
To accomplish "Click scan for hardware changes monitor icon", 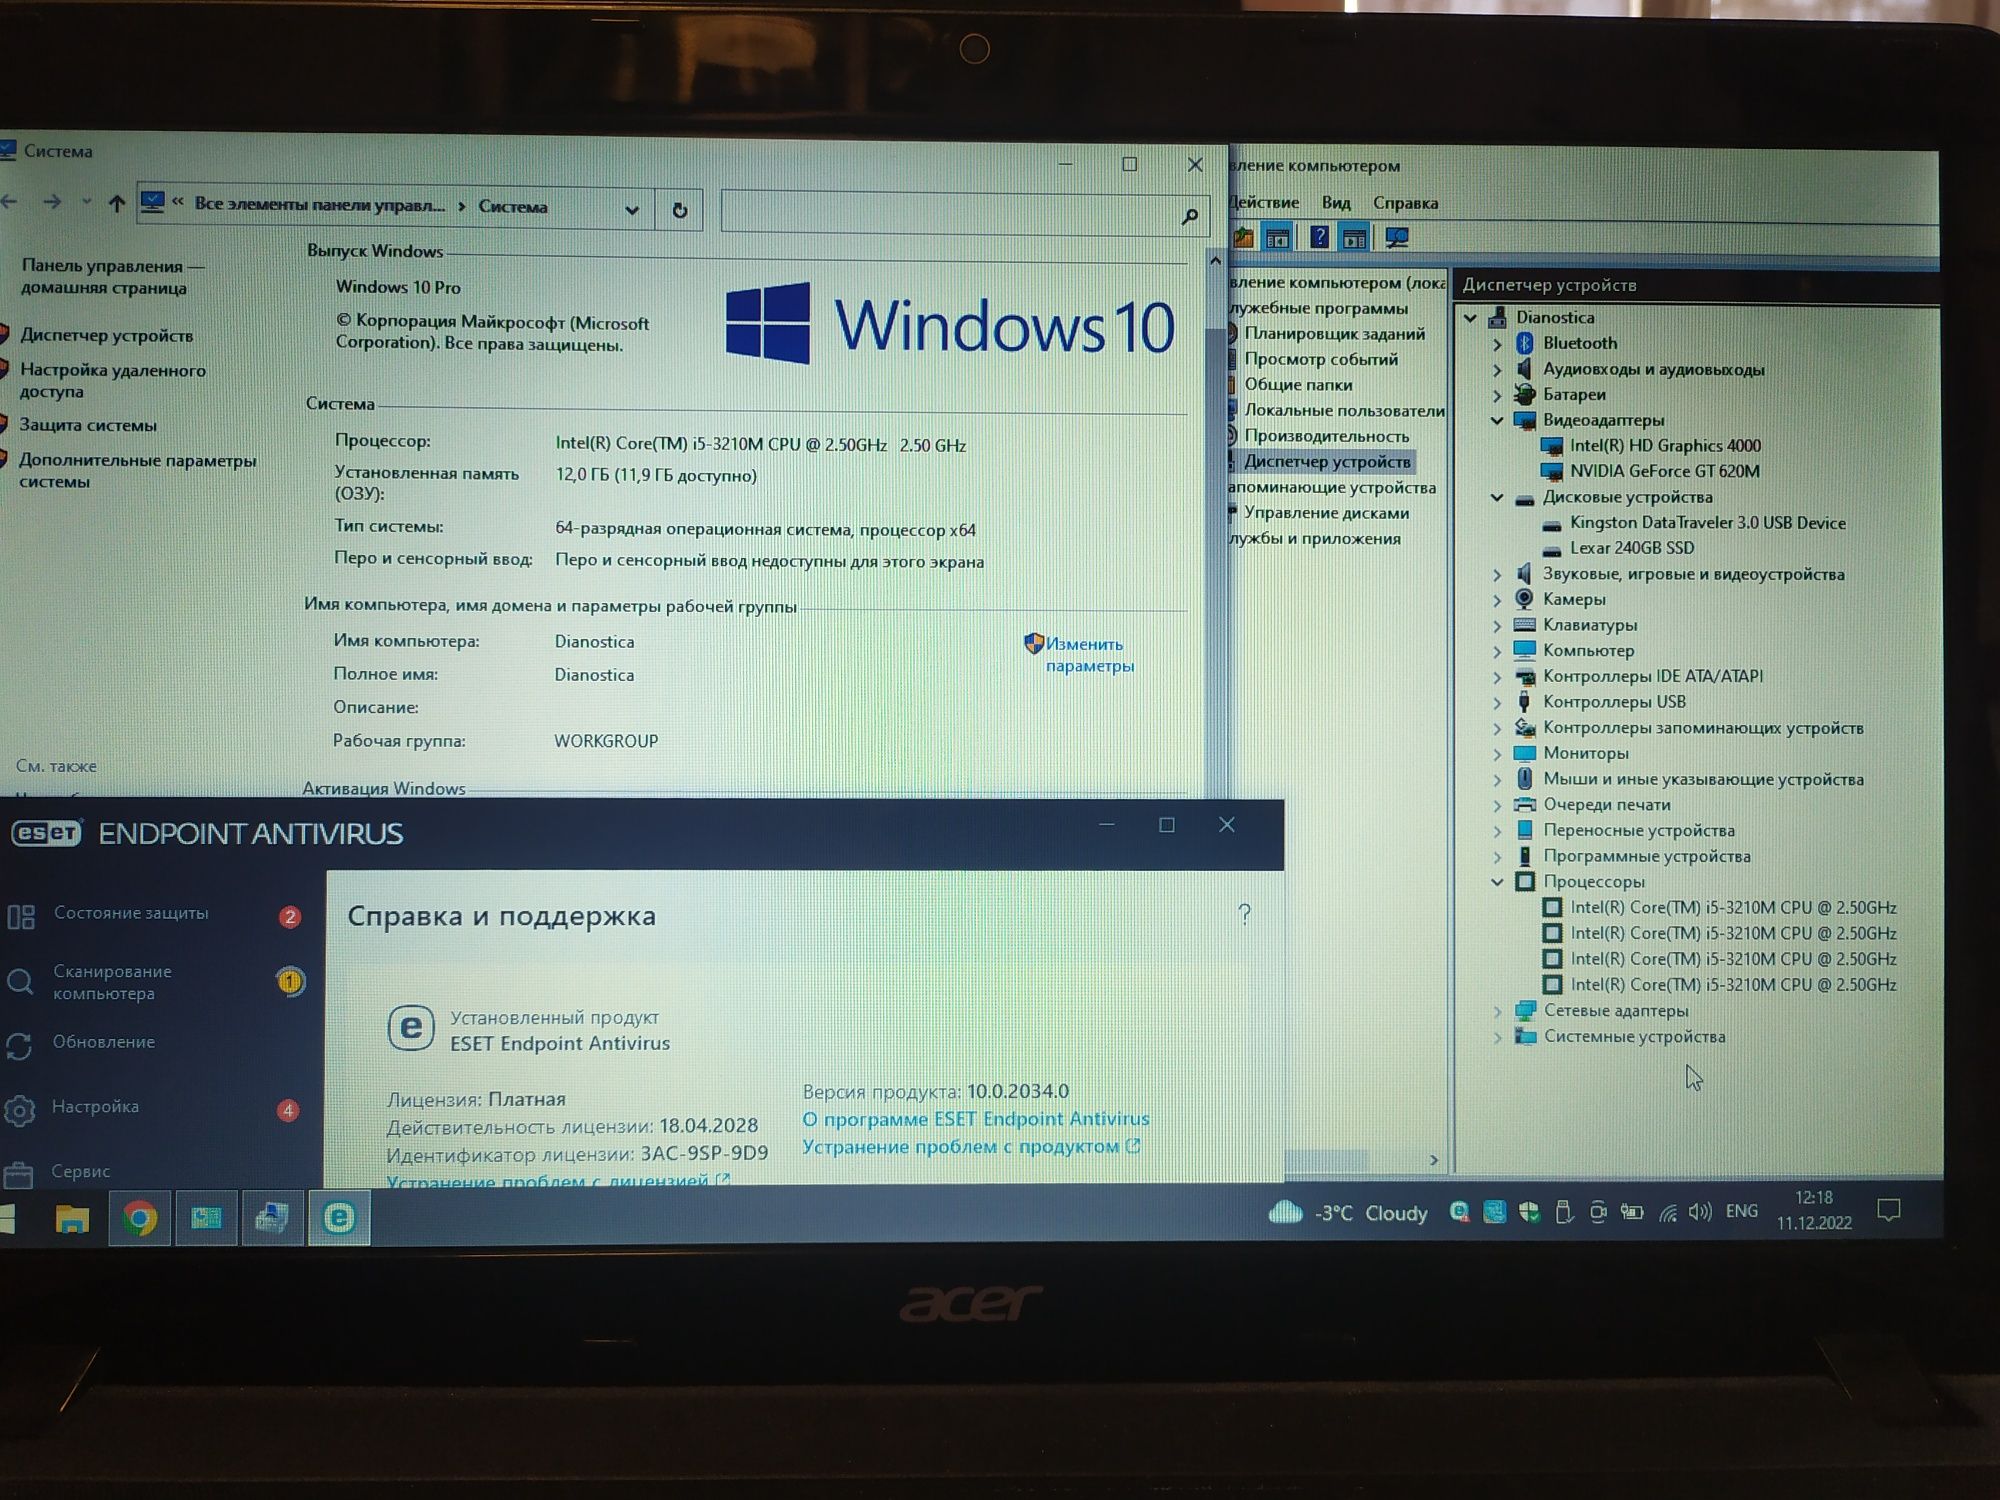I will point(1396,238).
